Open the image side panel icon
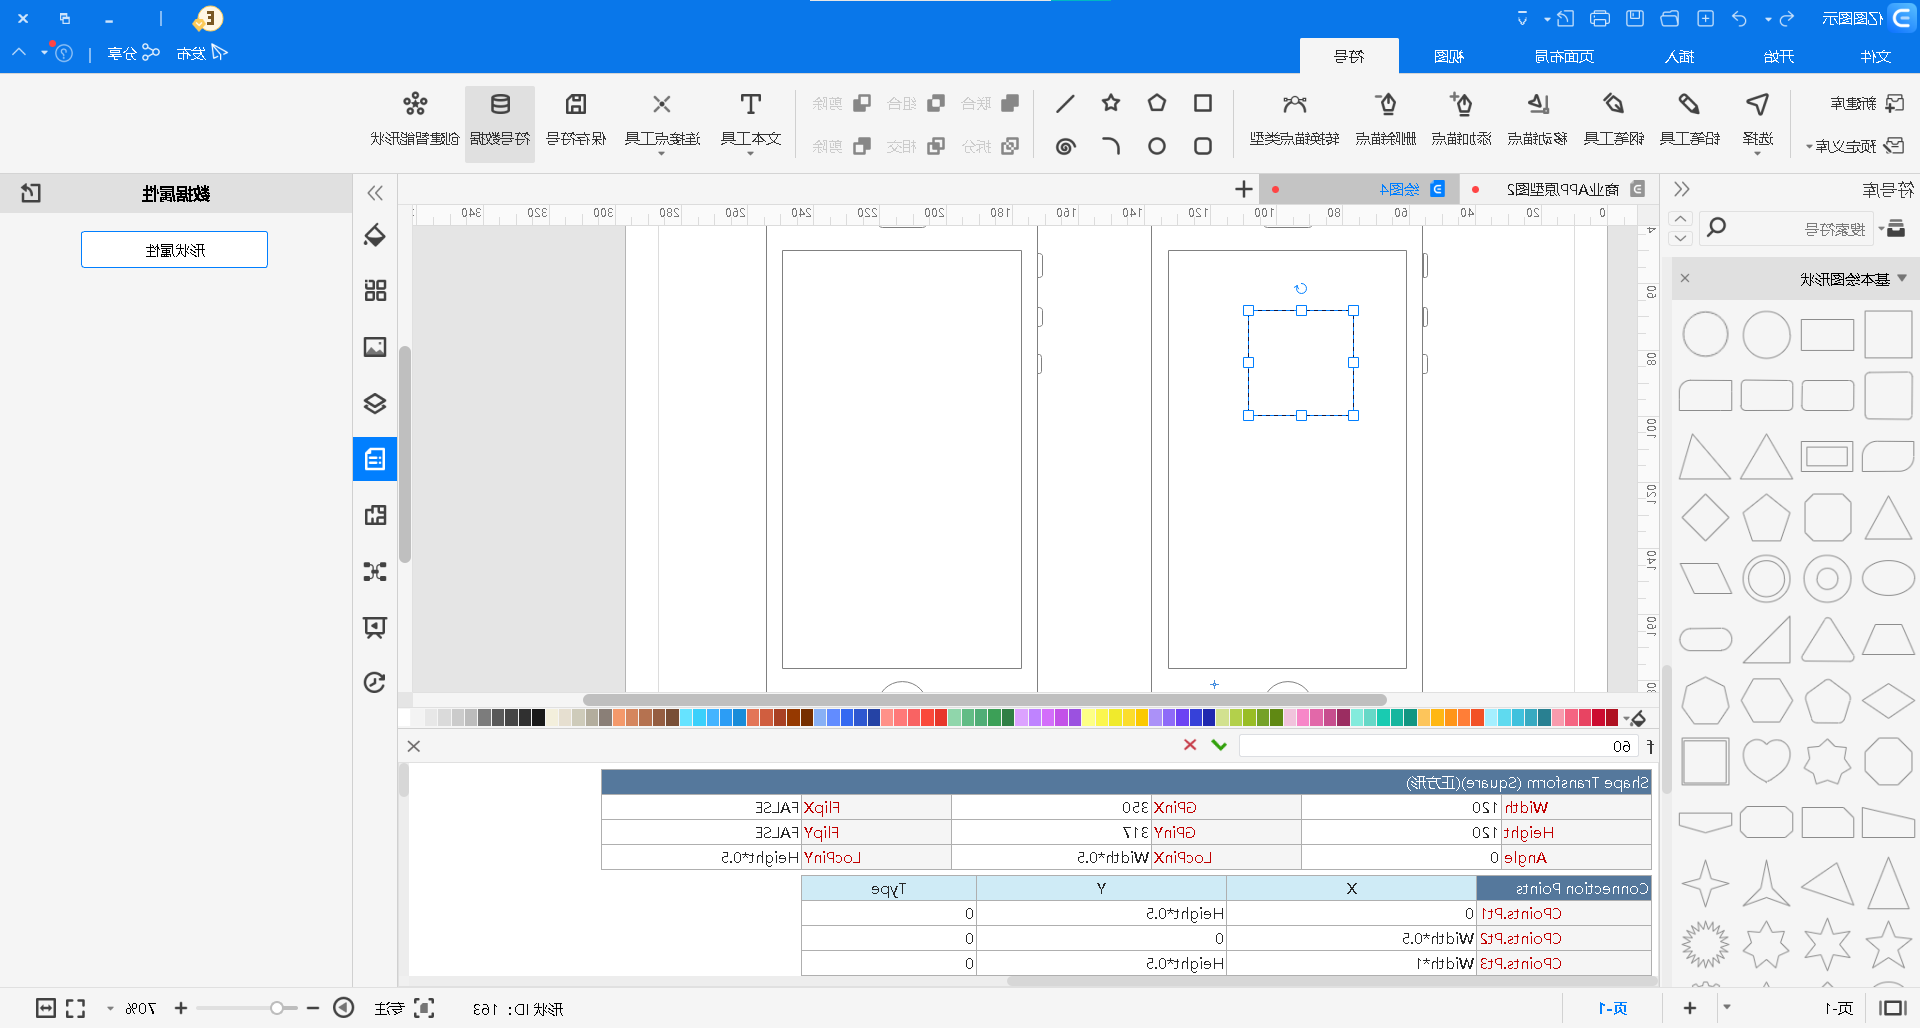Viewport: 1920px width, 1028px height. pyautogui.click(x=375, y=347)
